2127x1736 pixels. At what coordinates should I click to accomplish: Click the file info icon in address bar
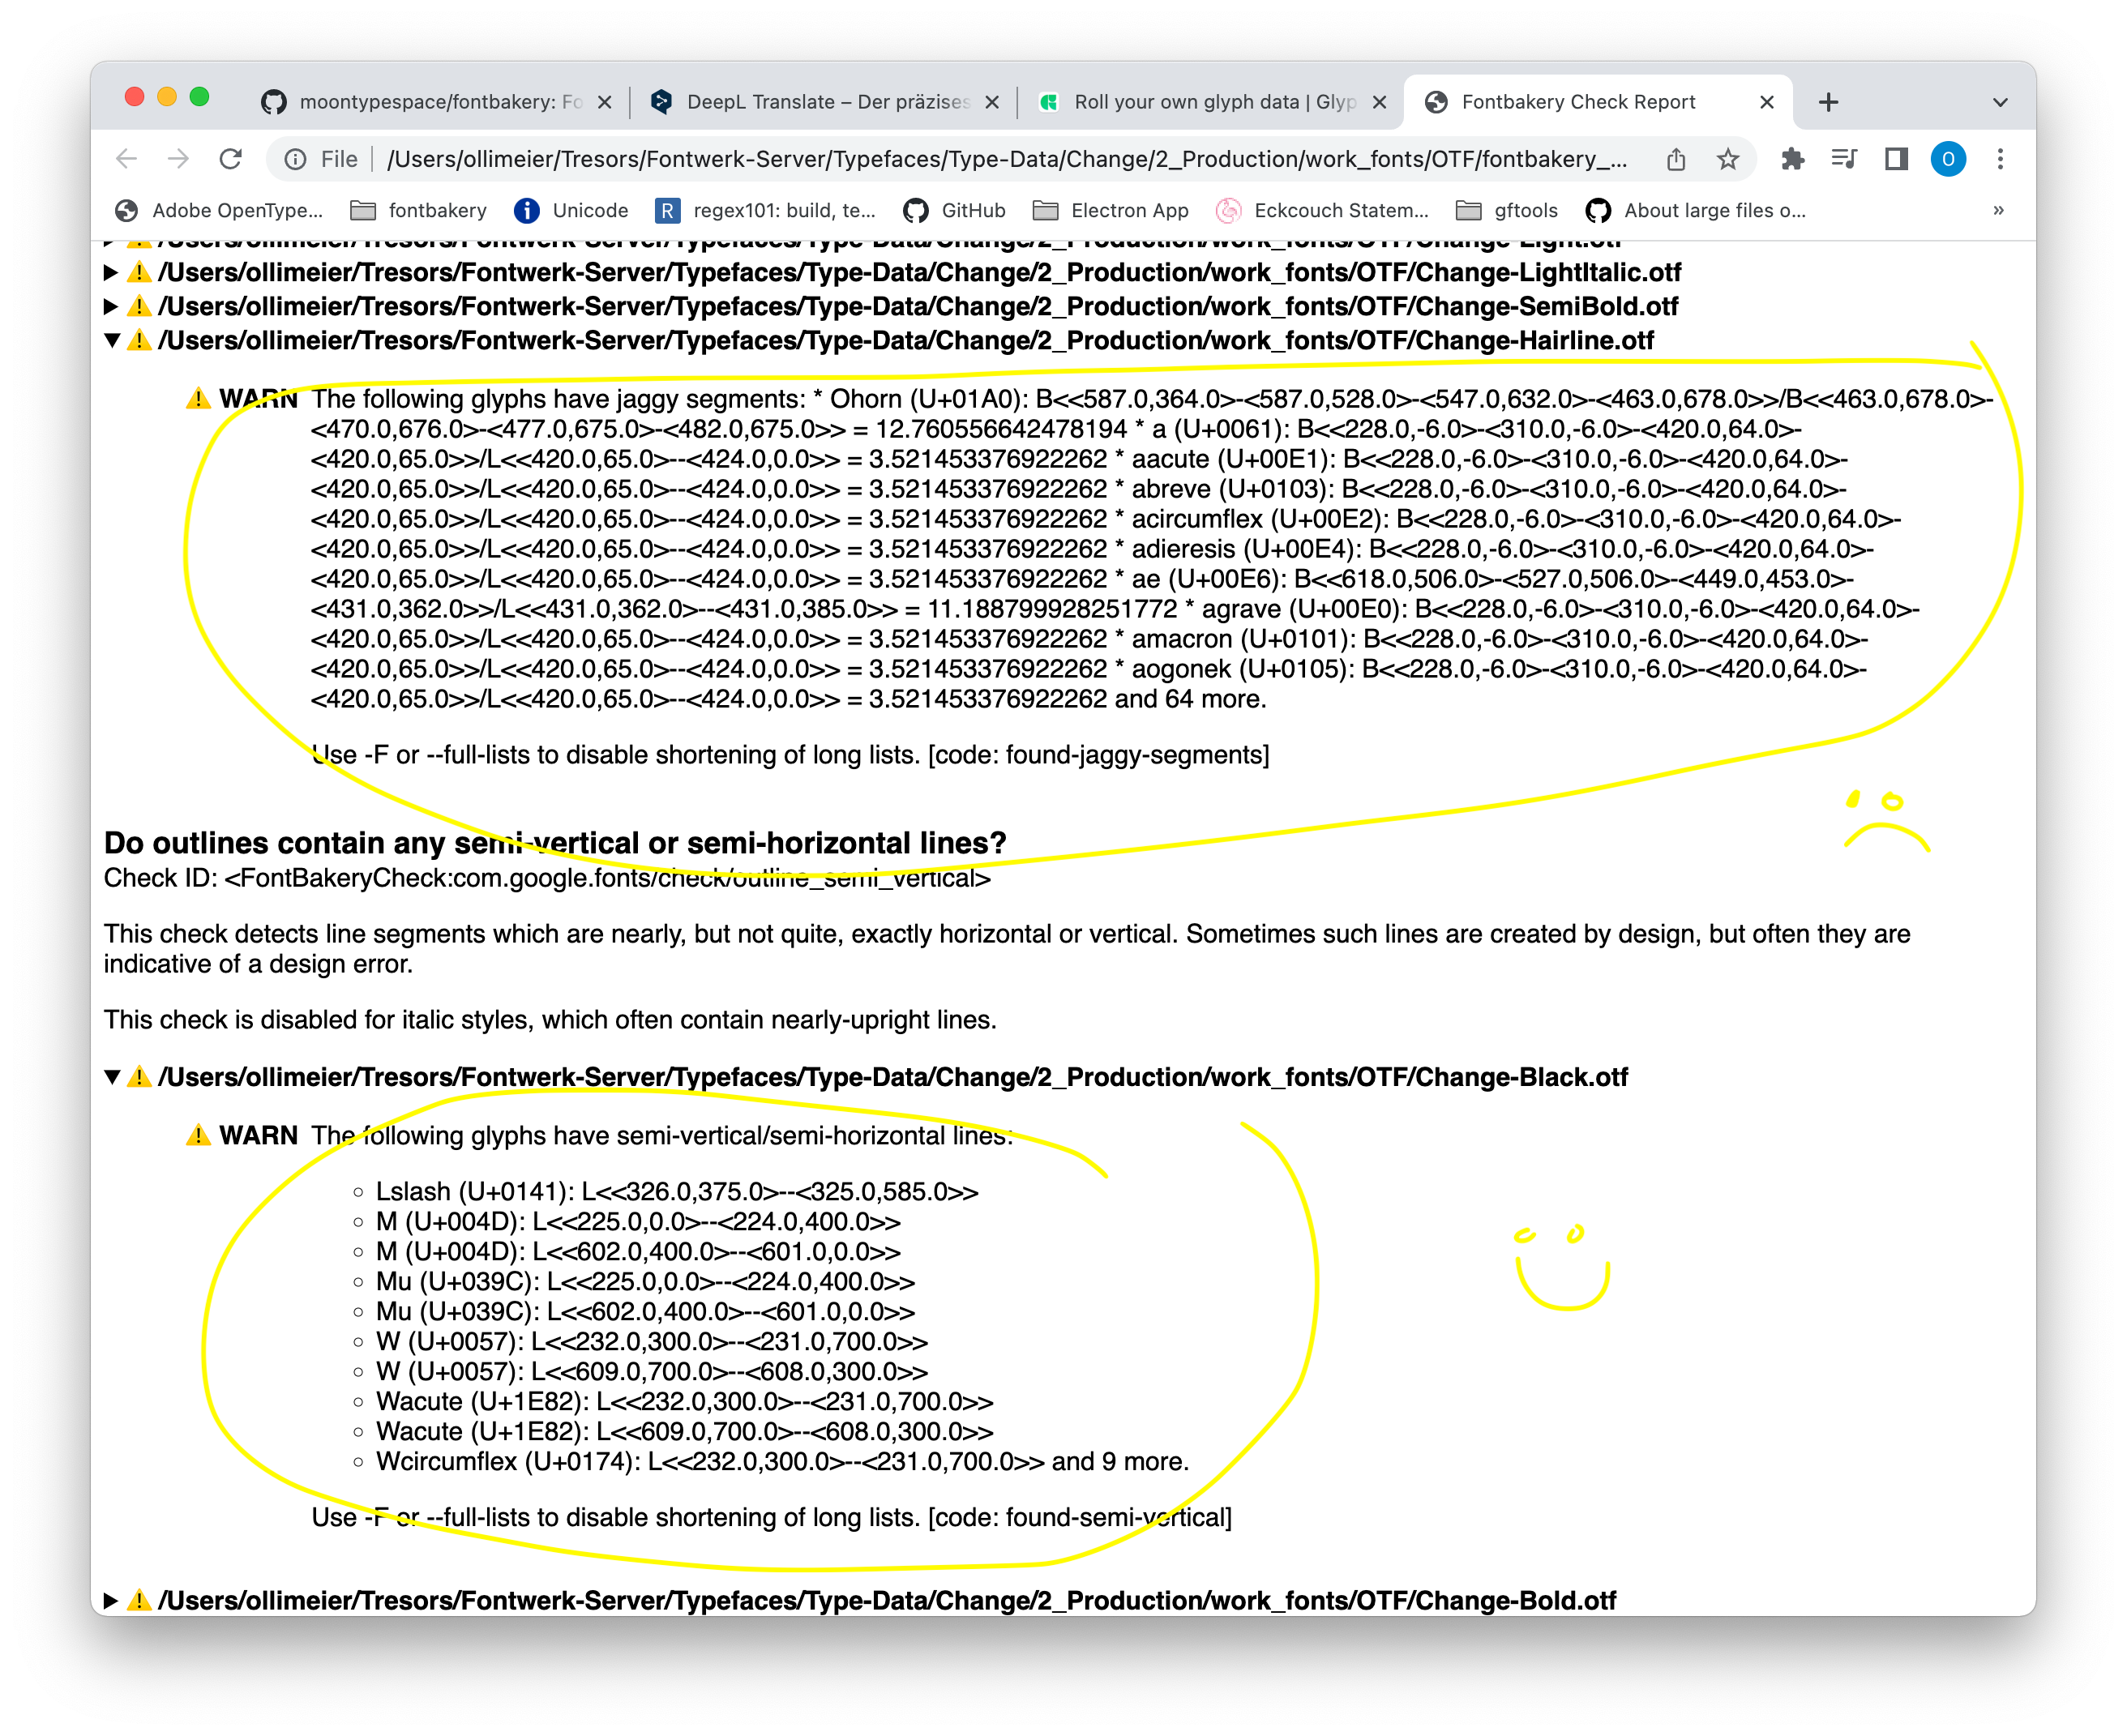[297, 158]
